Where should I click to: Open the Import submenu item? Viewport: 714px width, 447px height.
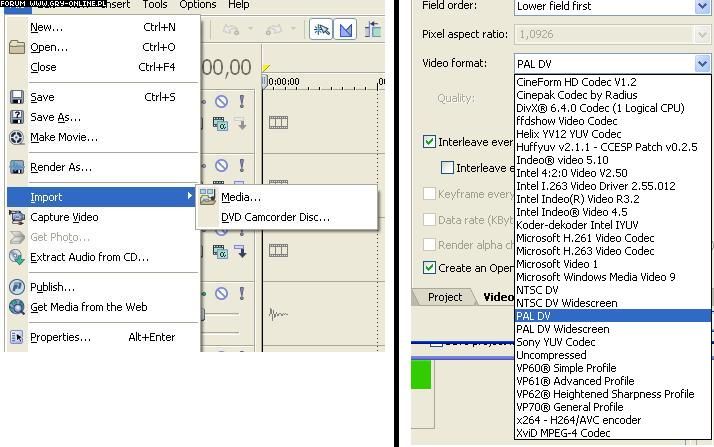(102, 197)
